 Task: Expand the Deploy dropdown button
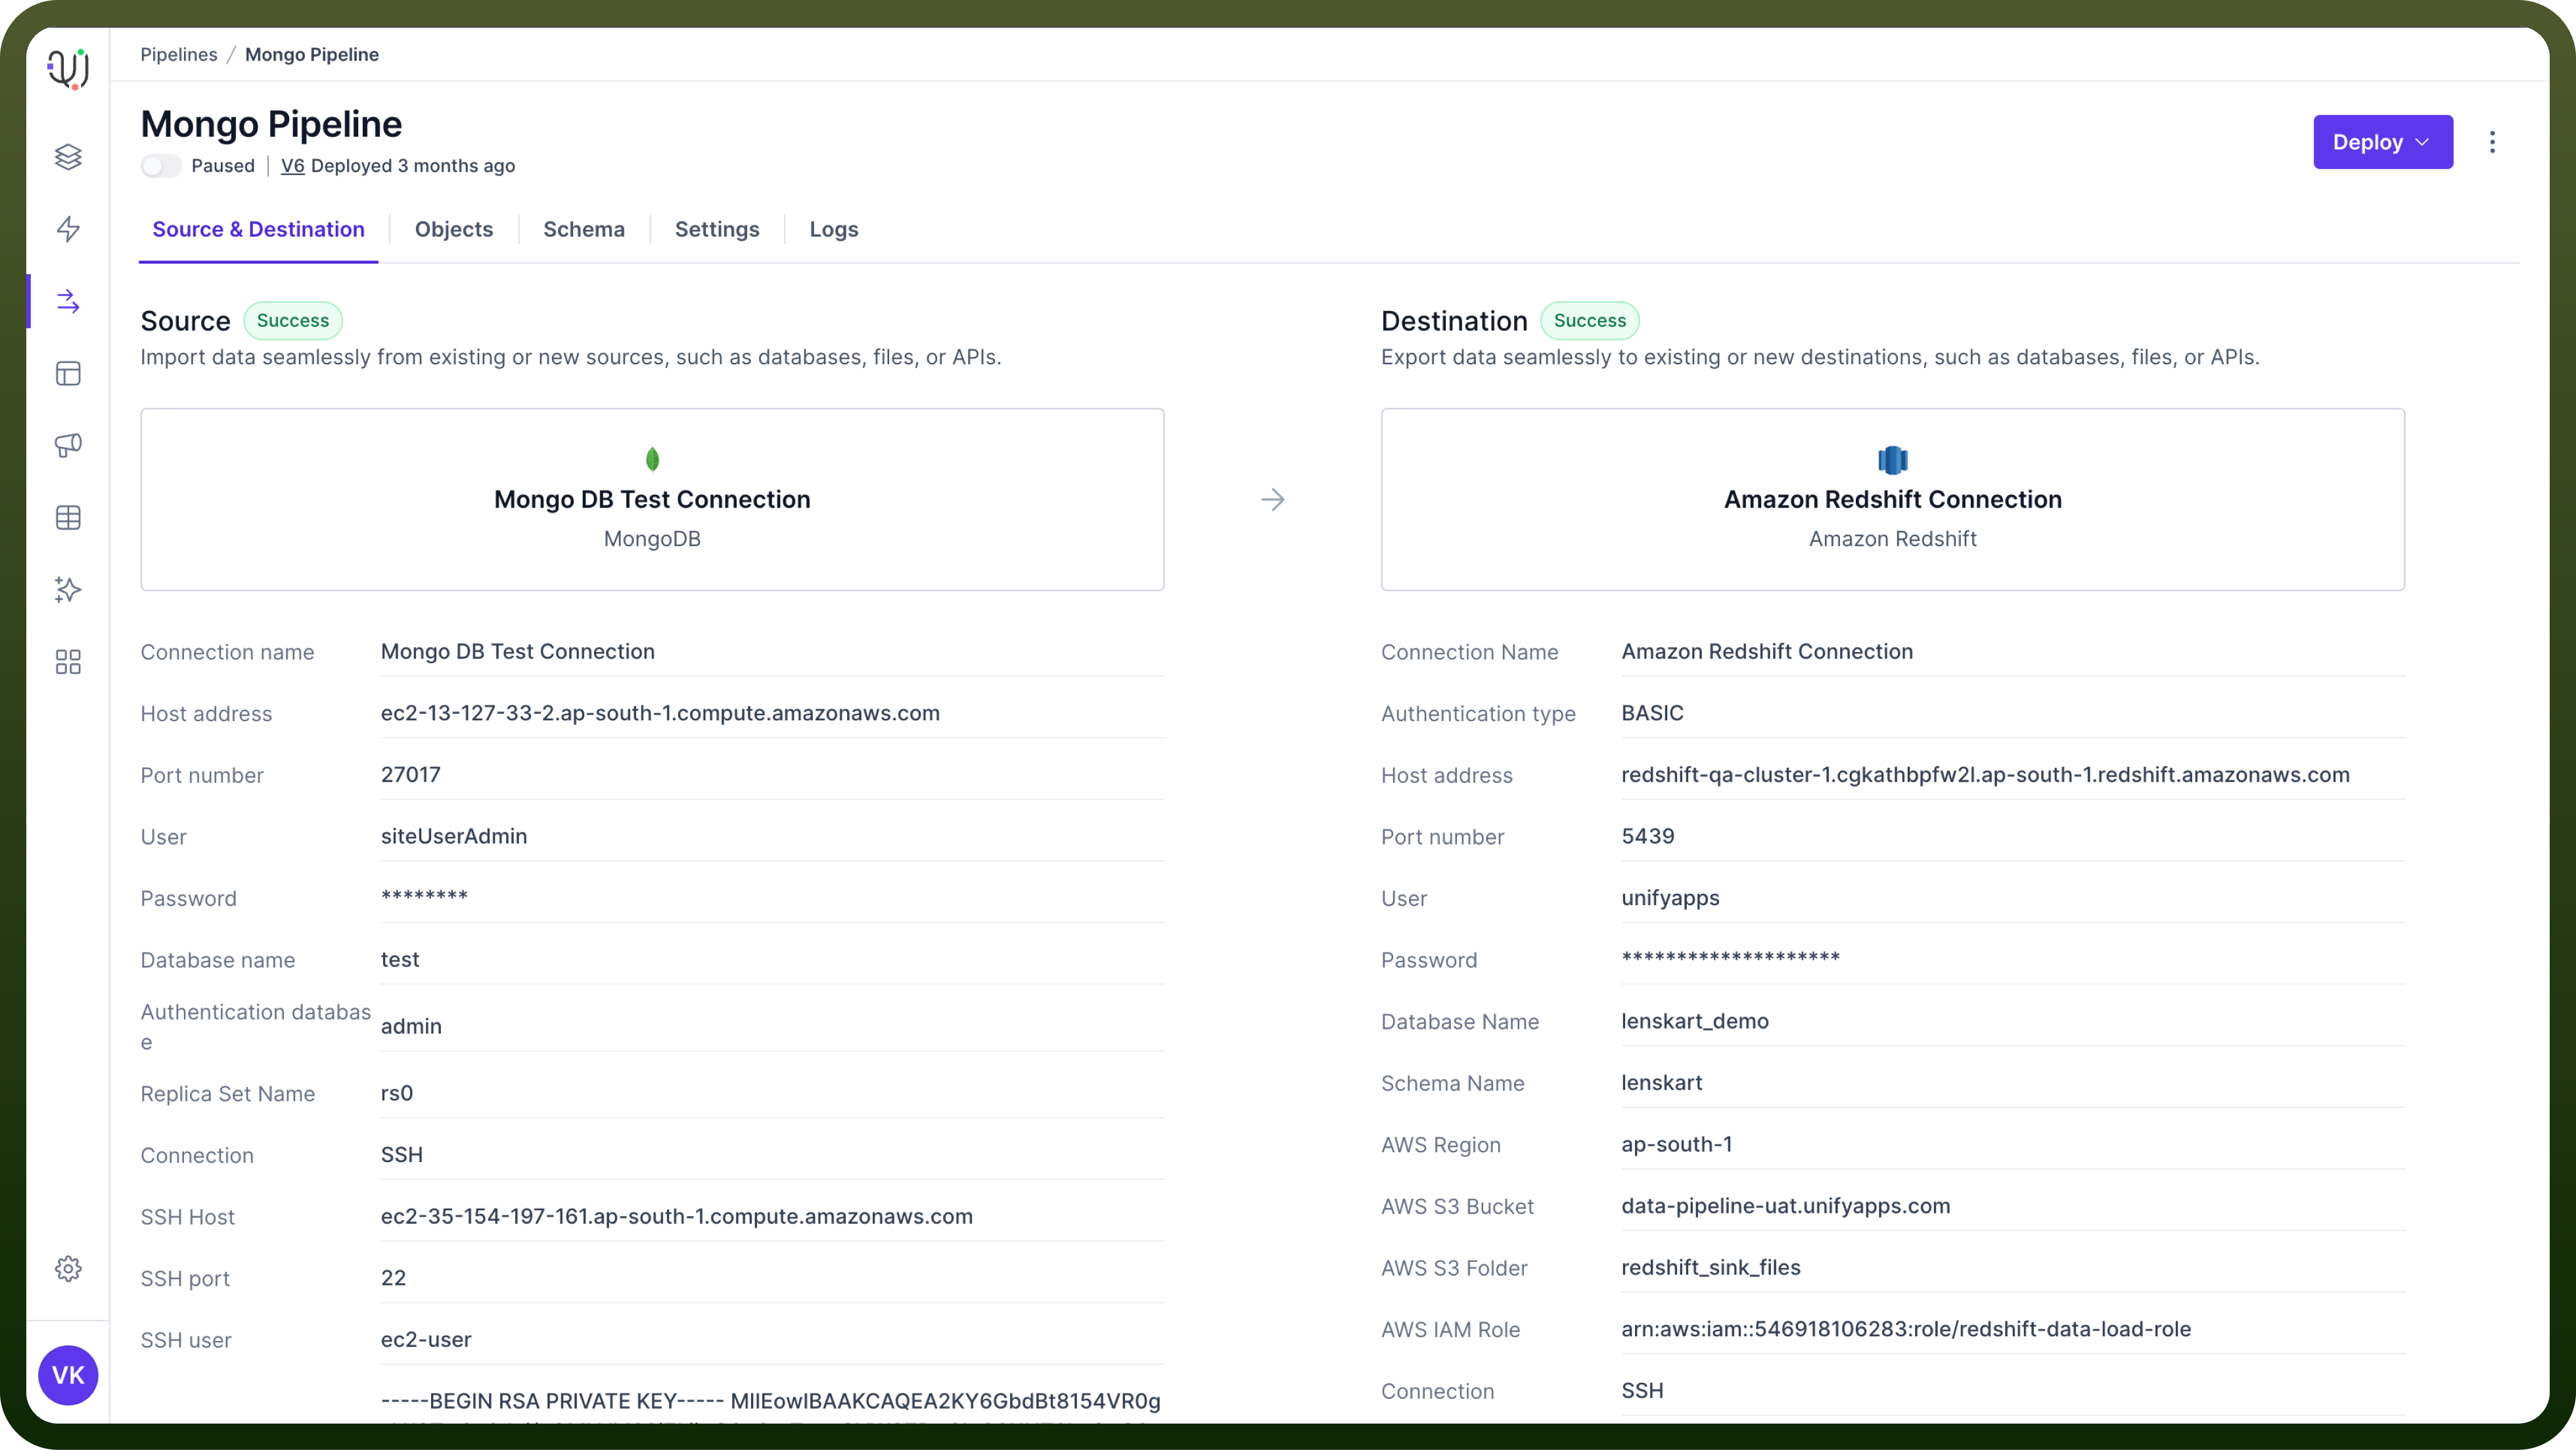point(2382,142)
